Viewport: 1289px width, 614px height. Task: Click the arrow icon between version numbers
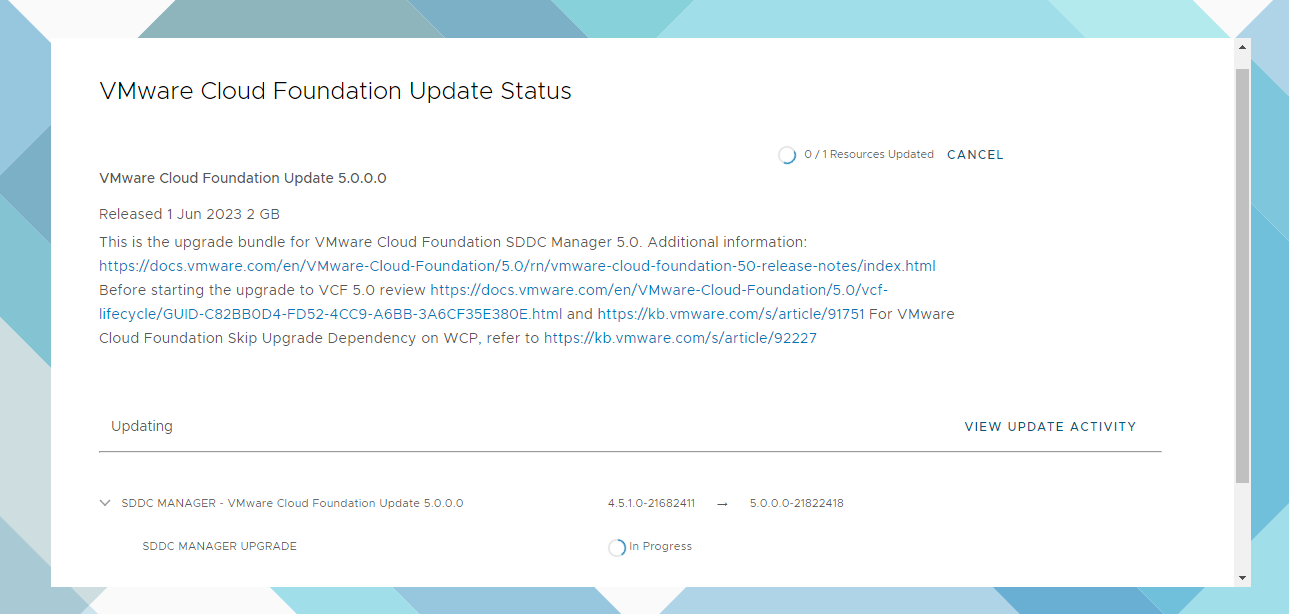point(722,504)
